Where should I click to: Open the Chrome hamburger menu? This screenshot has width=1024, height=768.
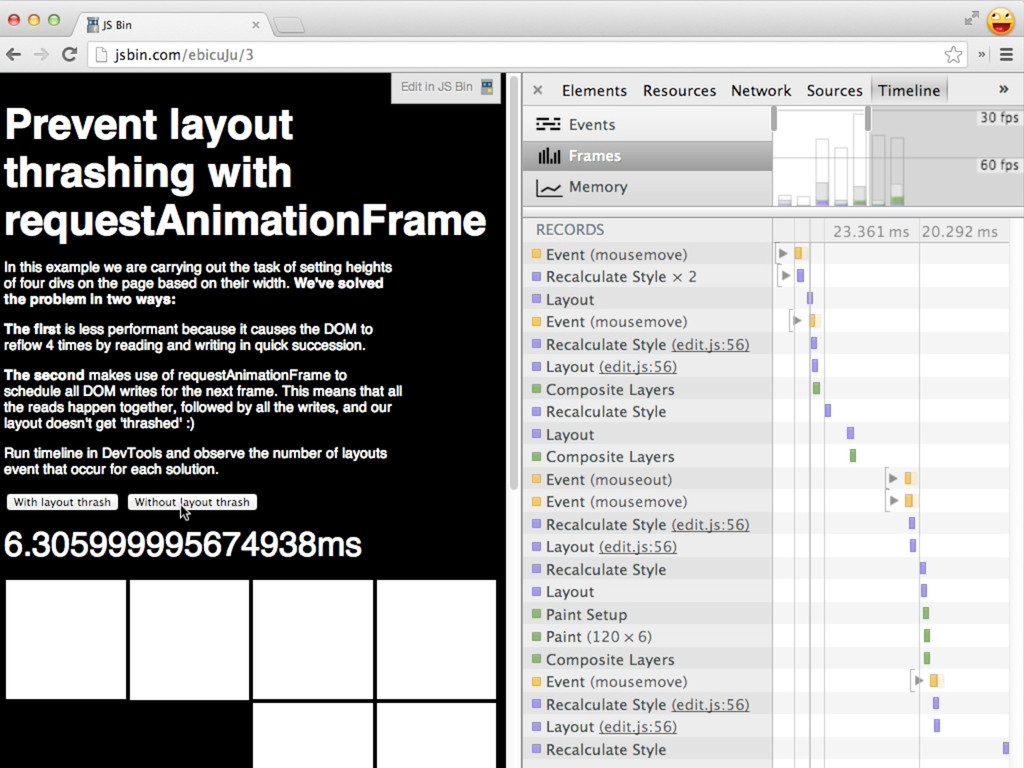[1006, 55]
